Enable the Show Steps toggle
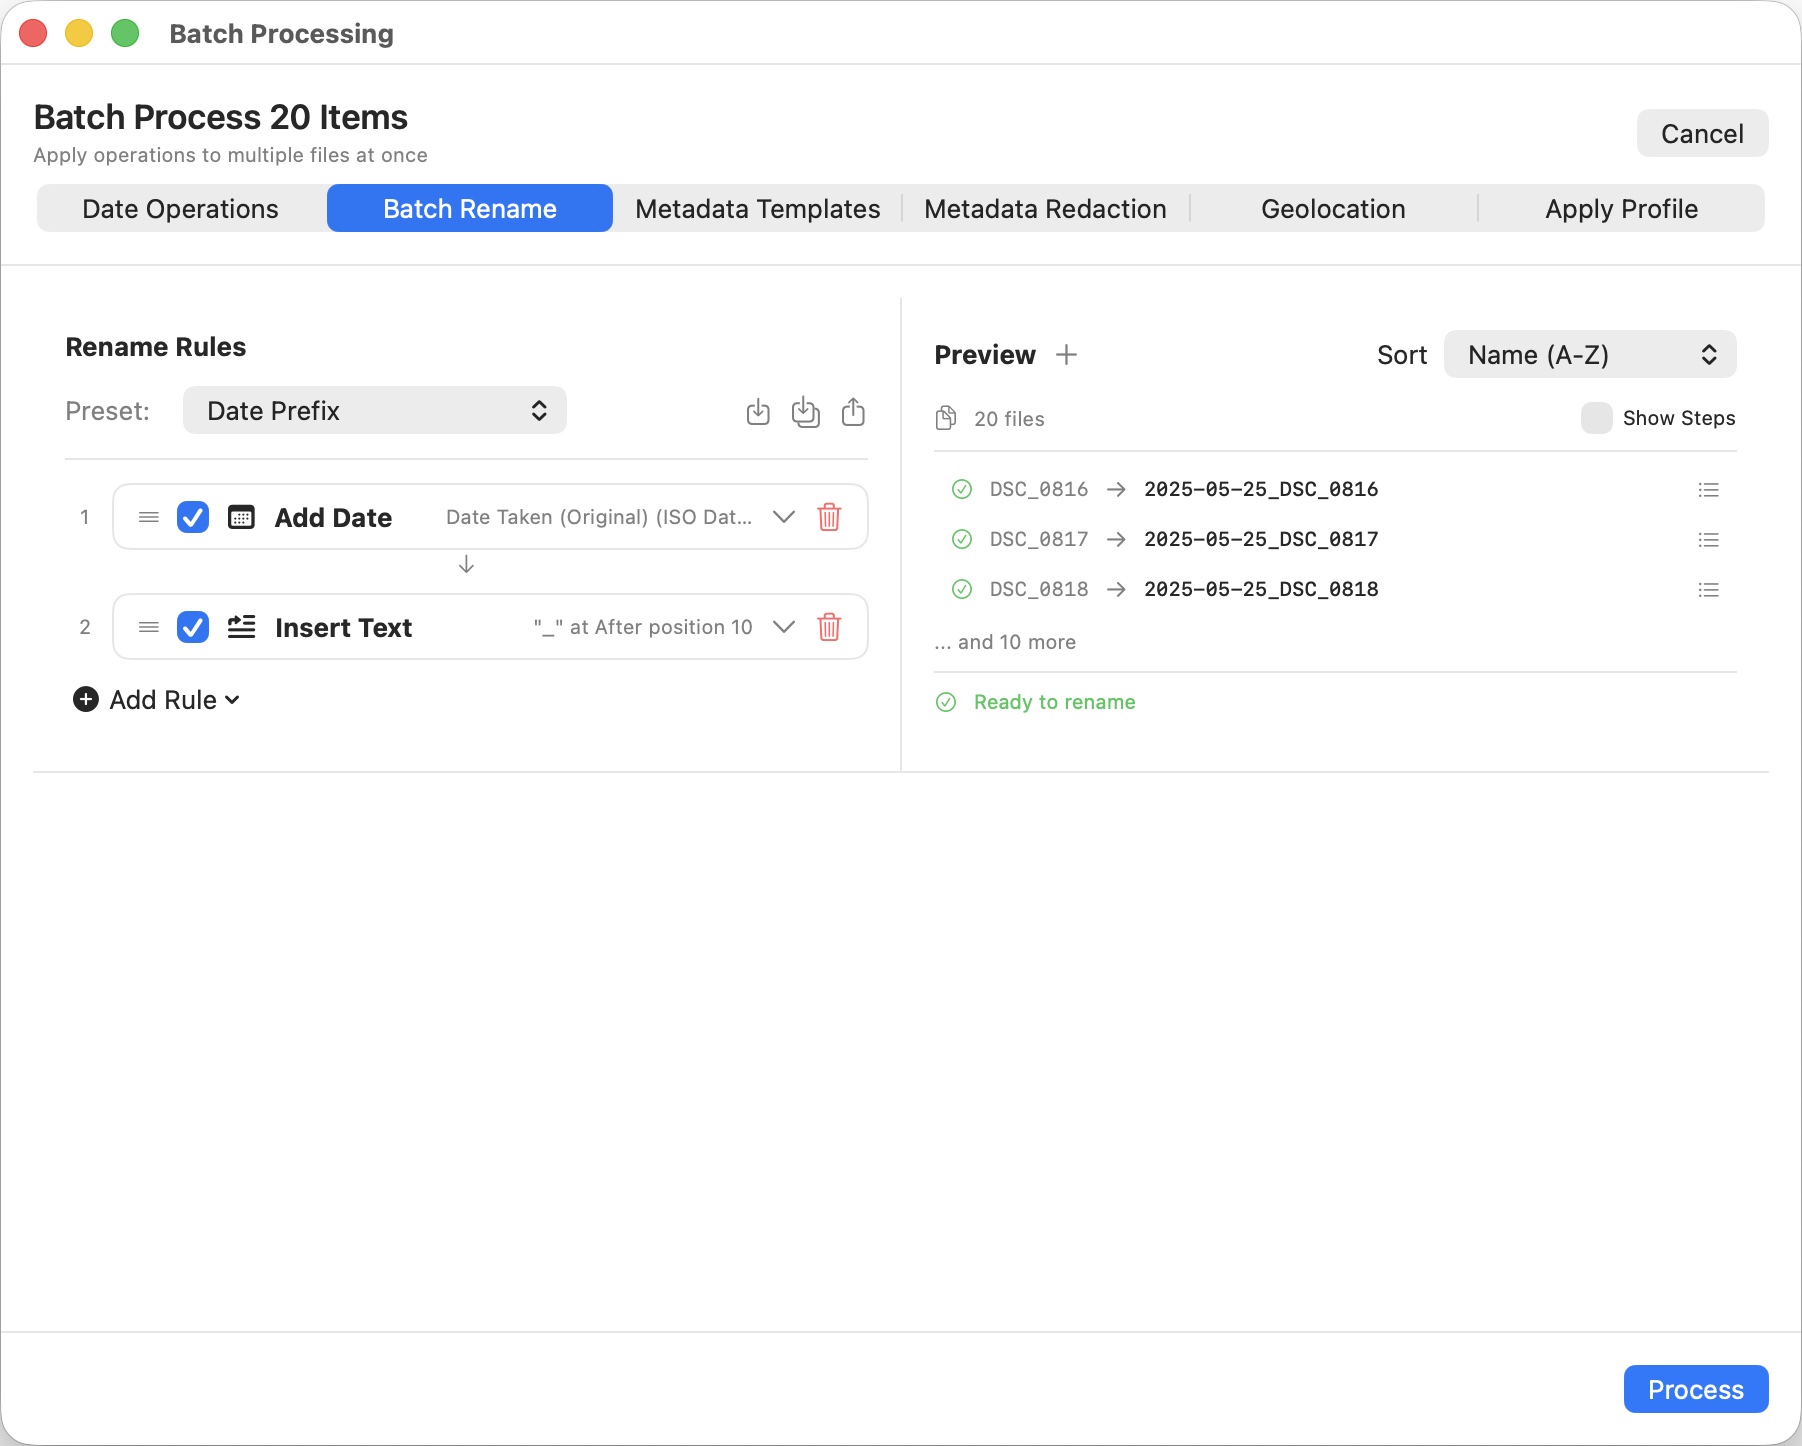1802x1446 pixels. (x=1596, y=418)
